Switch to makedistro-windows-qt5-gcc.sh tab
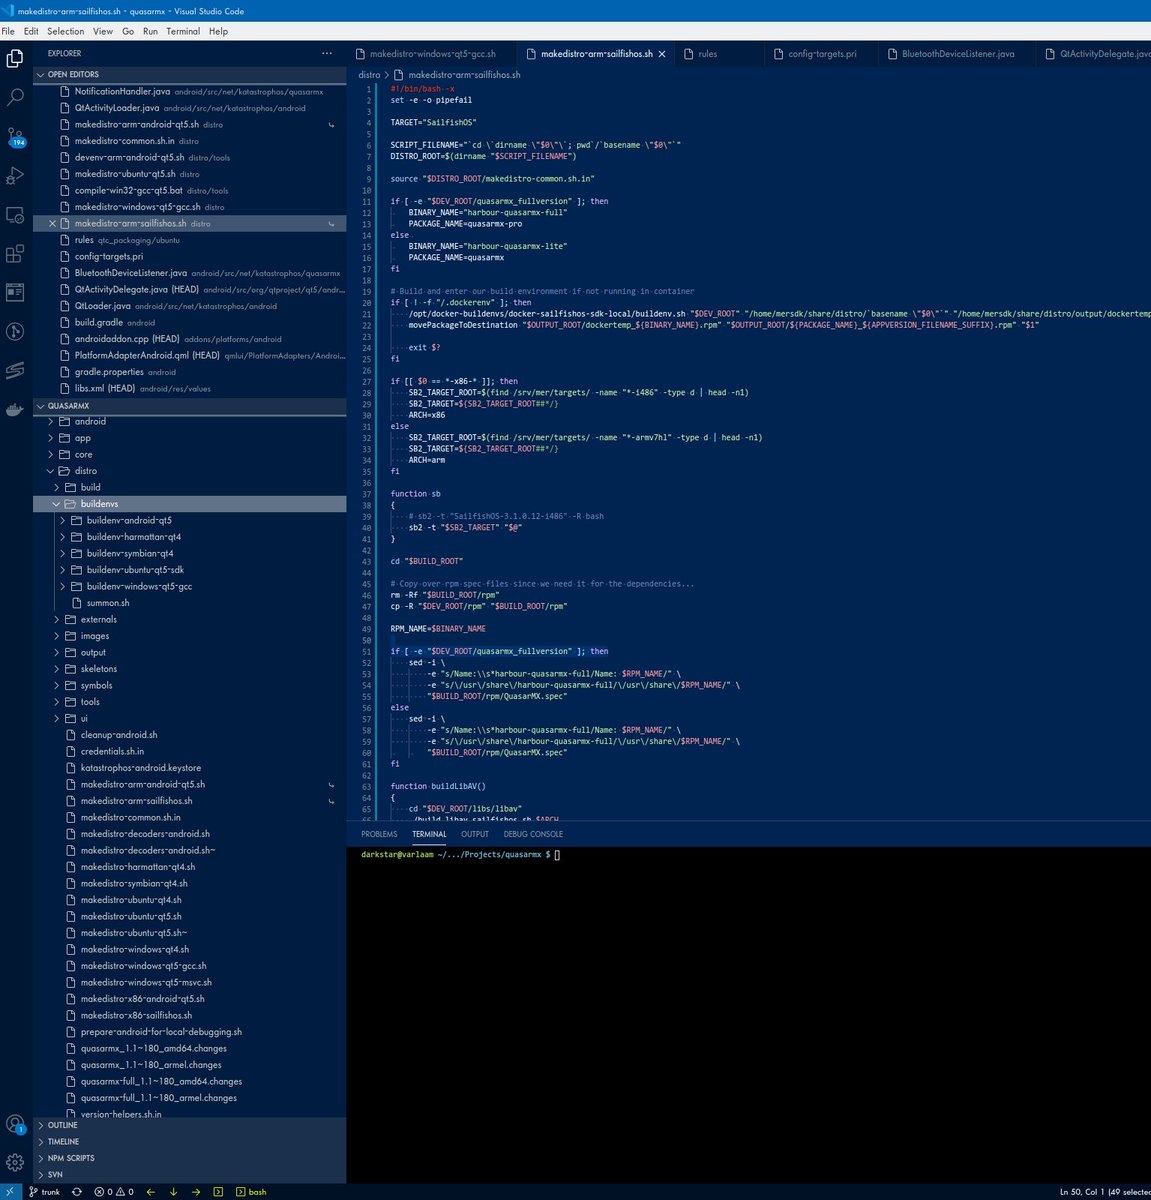The image size is (1151, 1200). point(432,54)
